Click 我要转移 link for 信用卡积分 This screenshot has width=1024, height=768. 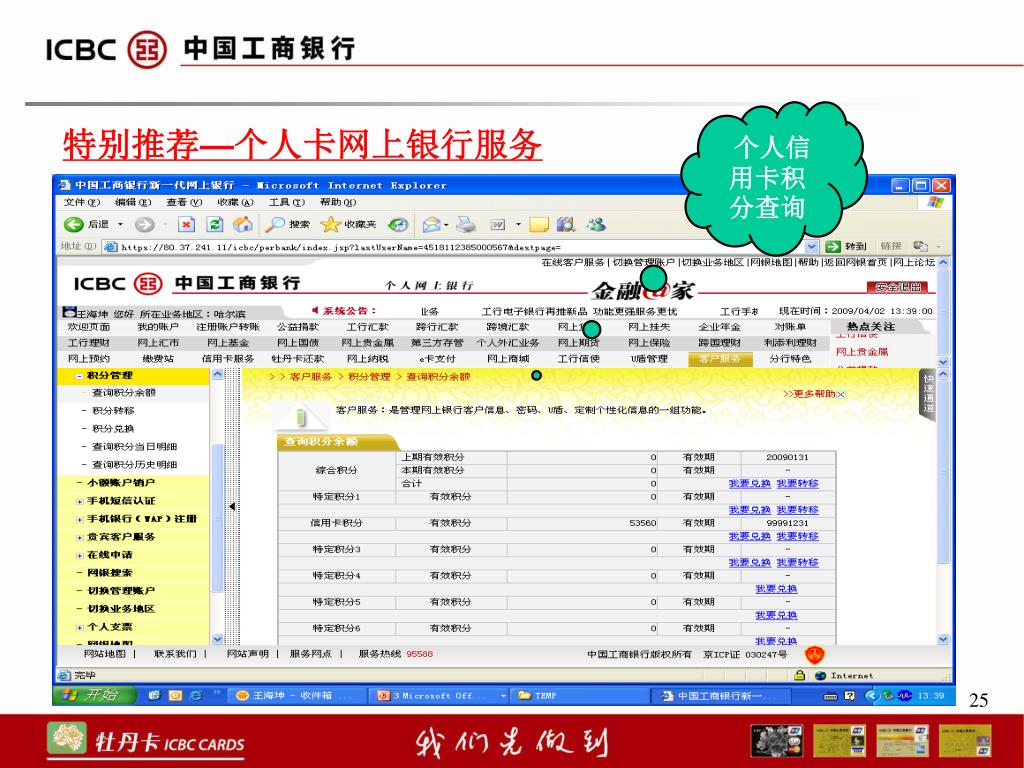[797, 536]
